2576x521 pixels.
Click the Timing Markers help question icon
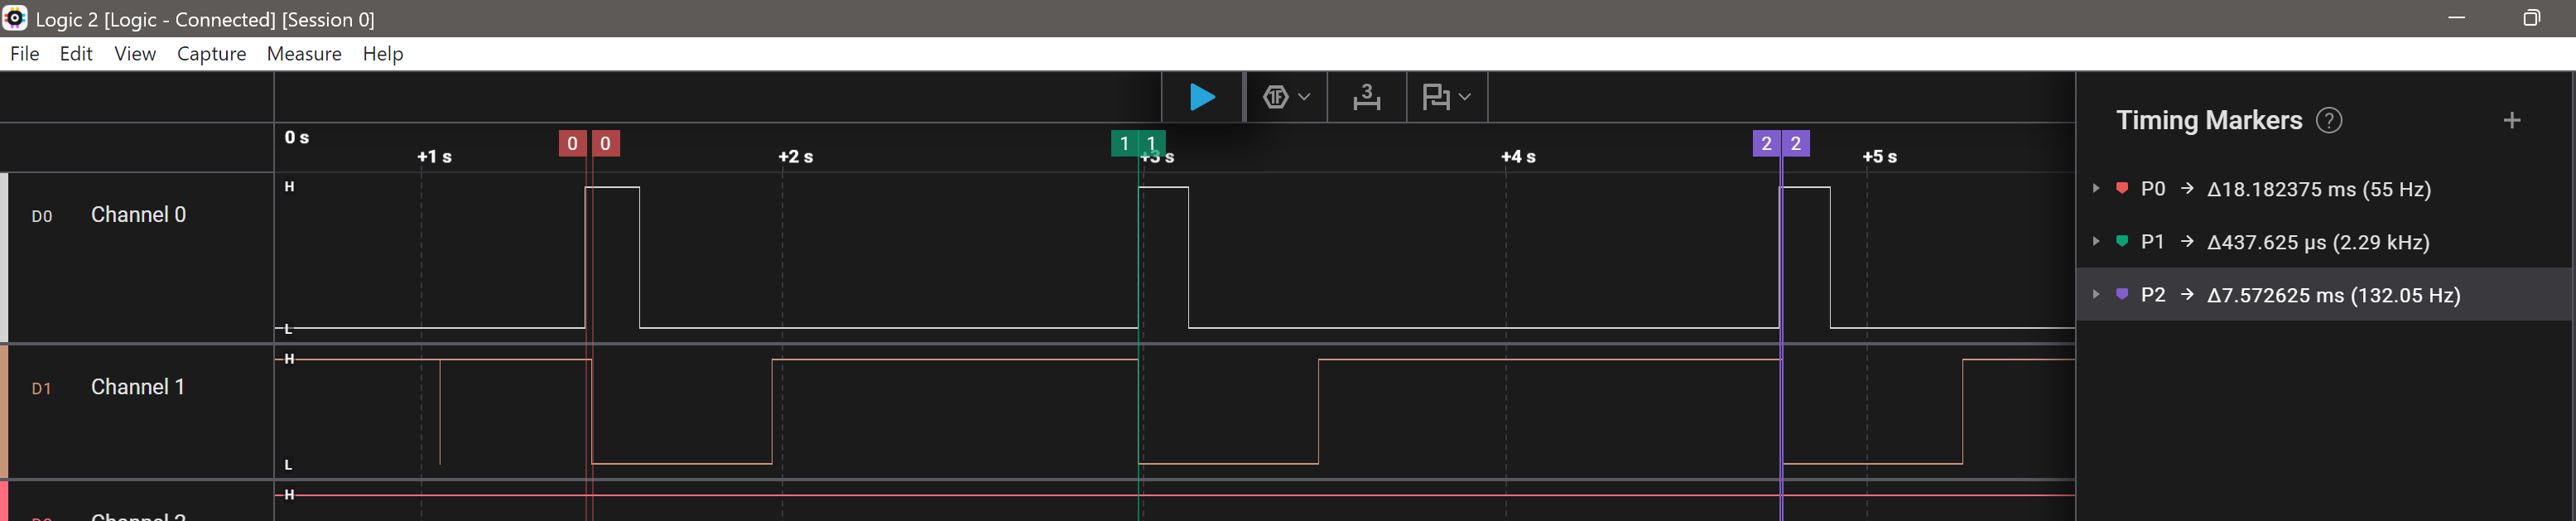[2329, 121]
